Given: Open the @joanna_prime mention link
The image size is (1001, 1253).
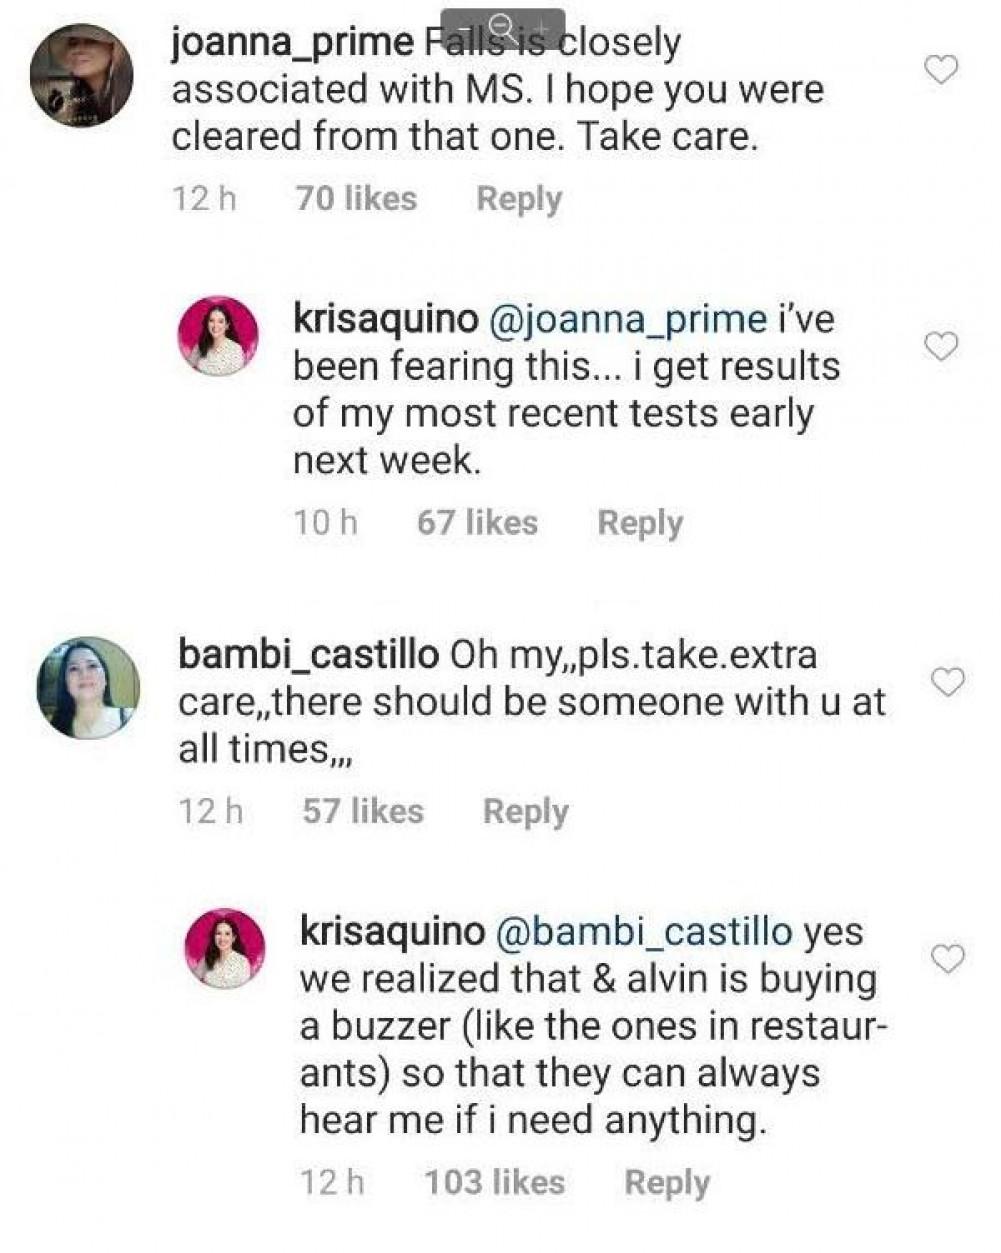Looking at the screenshot, I should [627, 319].
